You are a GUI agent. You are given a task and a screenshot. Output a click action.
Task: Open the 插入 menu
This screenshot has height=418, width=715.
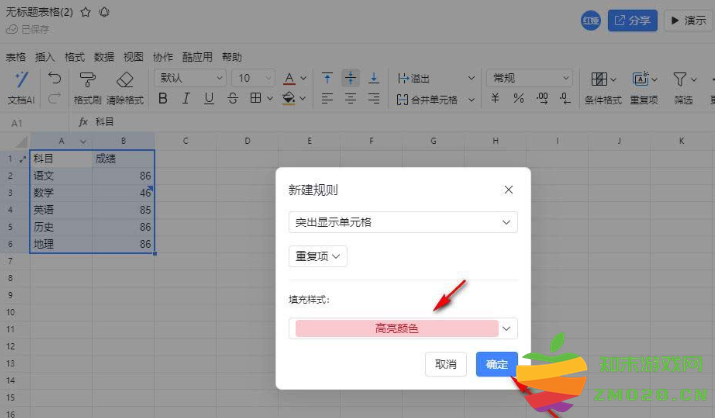click(45, 57)
